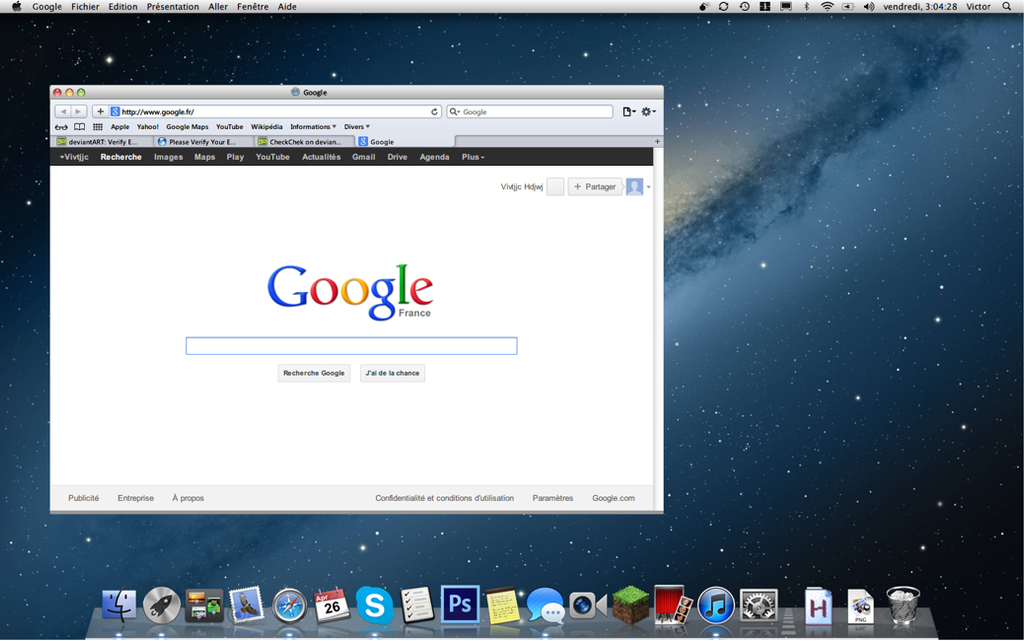Focus the Google search text box
1024x641 pixels.
351,346
